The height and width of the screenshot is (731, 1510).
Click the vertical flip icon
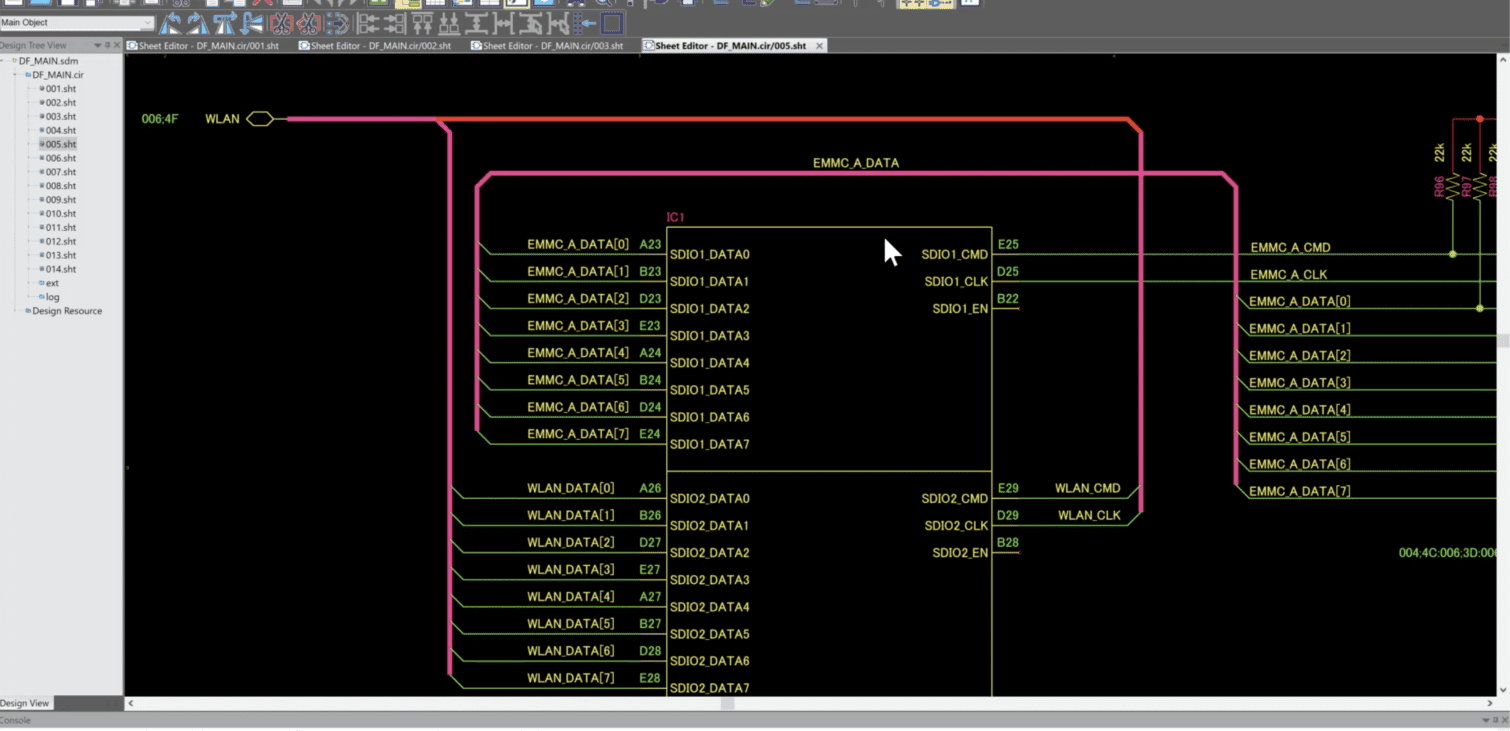coord(253,23)
